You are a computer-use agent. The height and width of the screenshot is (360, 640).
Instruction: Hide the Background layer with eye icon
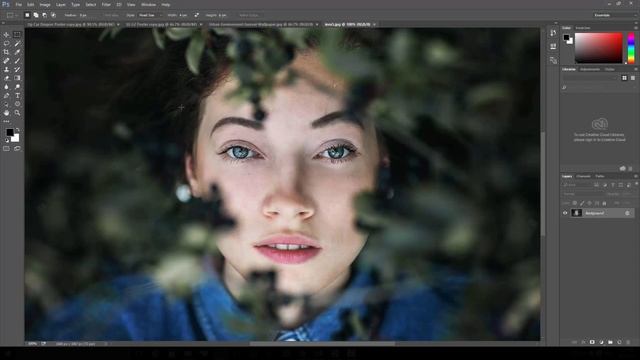pyautogui.click(x=565, y=213)
